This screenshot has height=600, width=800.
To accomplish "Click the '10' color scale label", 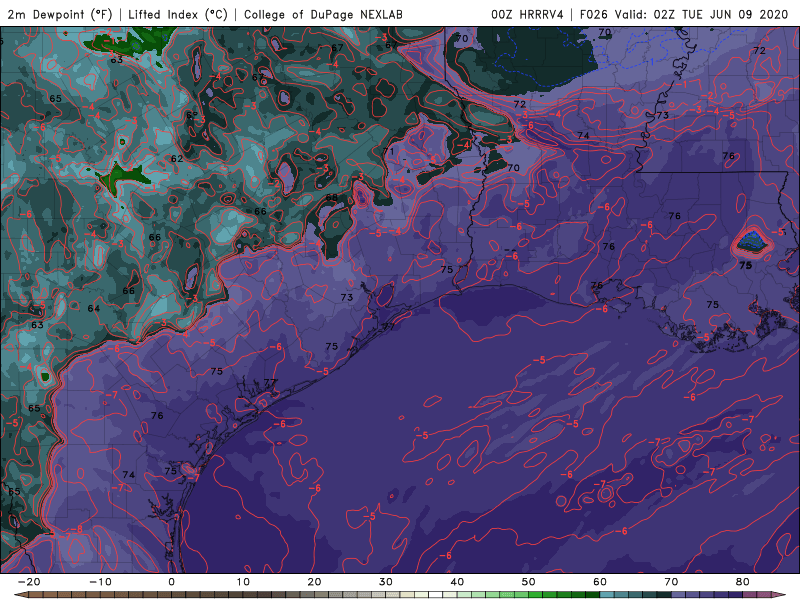I will click(243, 582).
